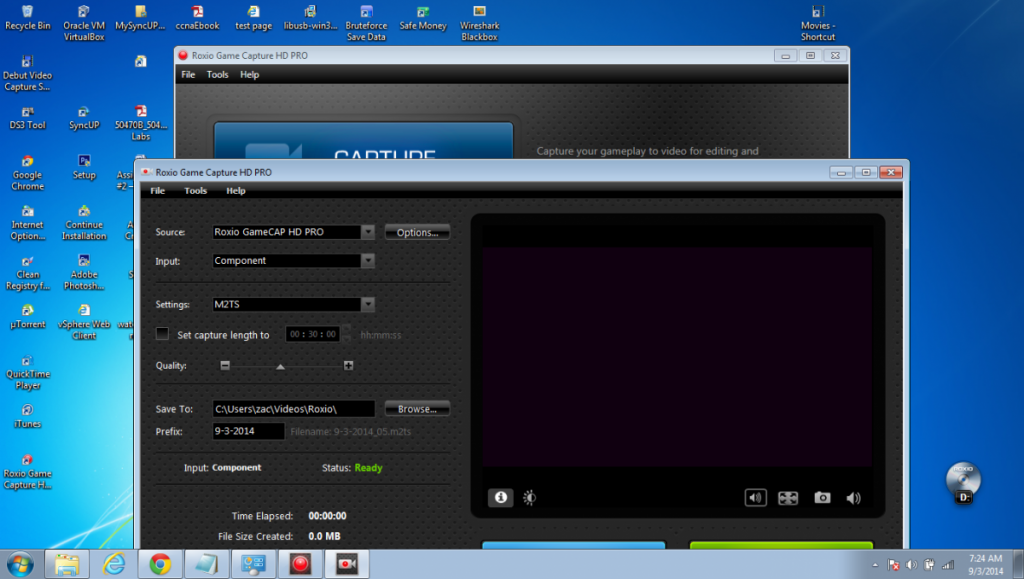Open Chrome from the taskbar
This screenshot has width=1024, height=579.
pos(160,564)
